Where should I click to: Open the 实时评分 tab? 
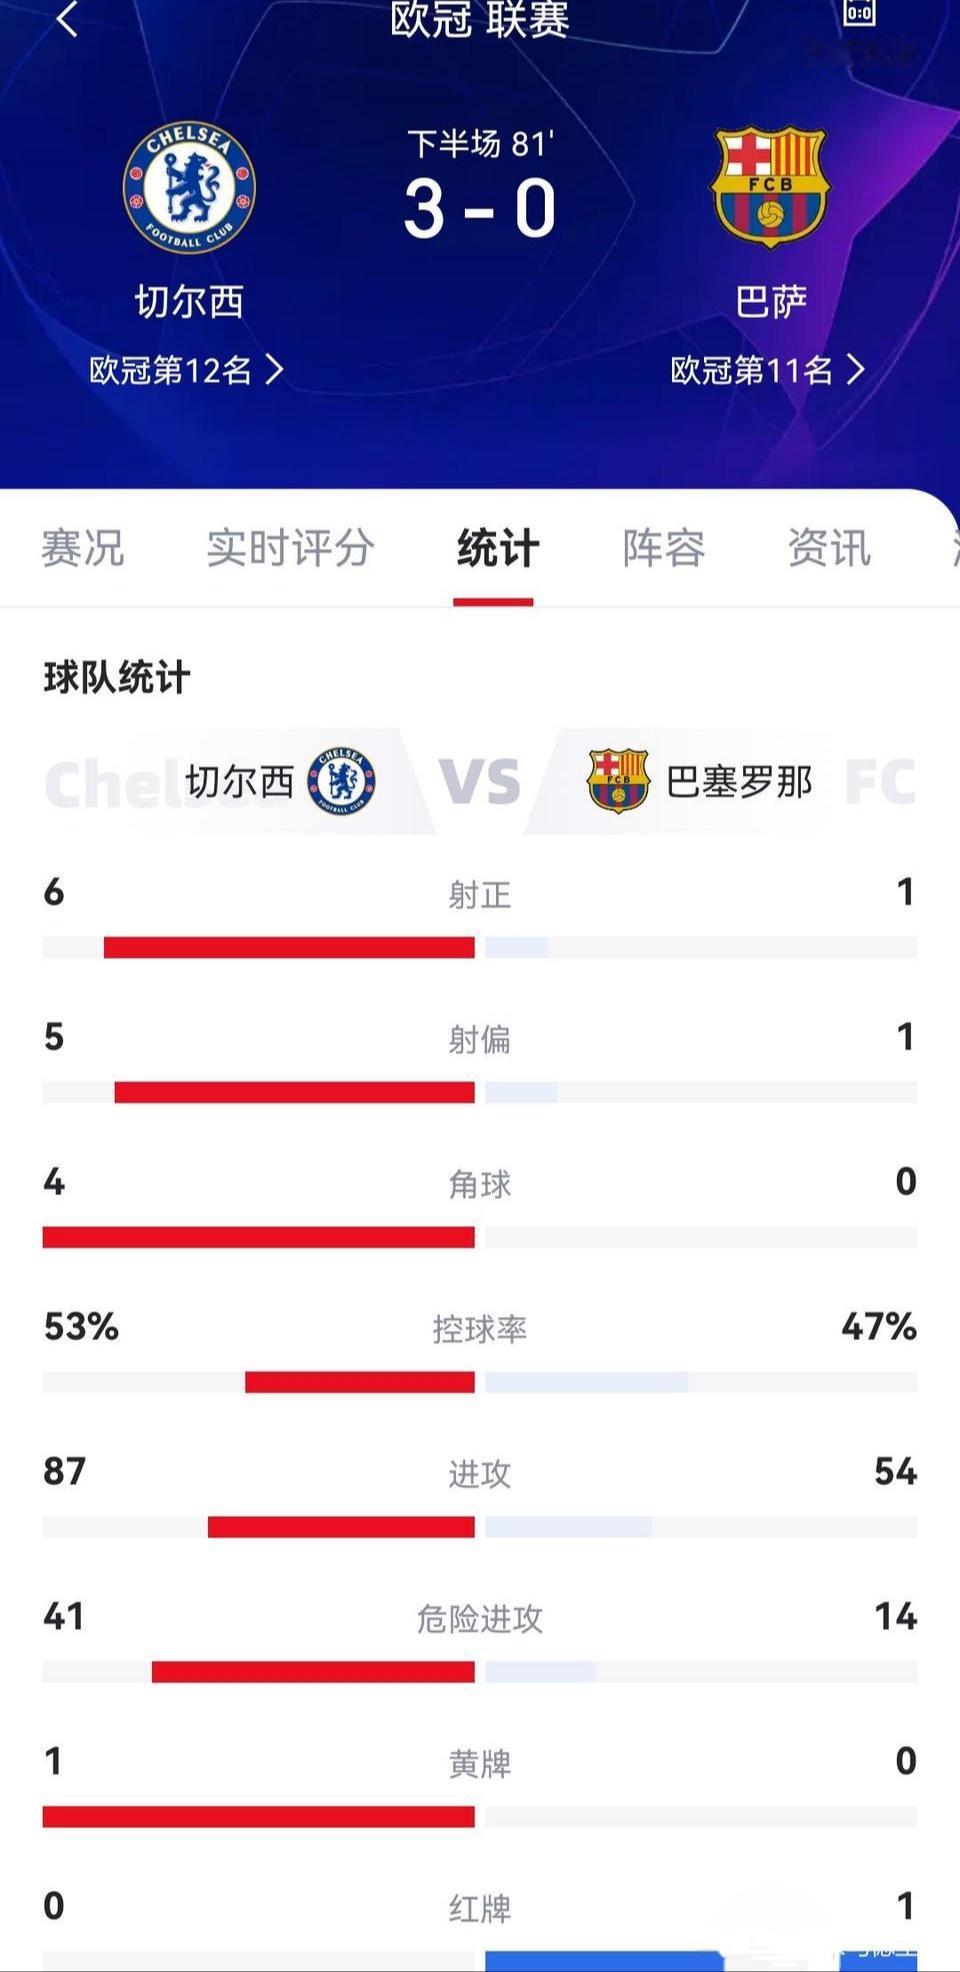[290, 548]
